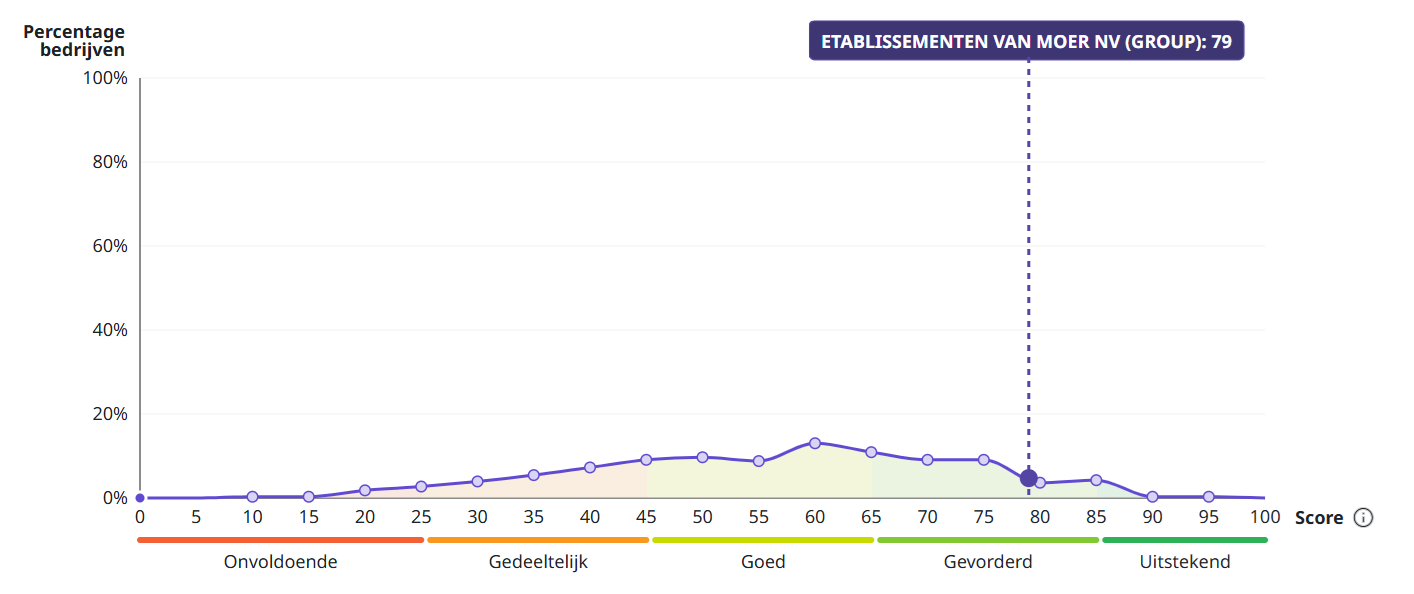Select the data point at score 35

coord(533,475)
